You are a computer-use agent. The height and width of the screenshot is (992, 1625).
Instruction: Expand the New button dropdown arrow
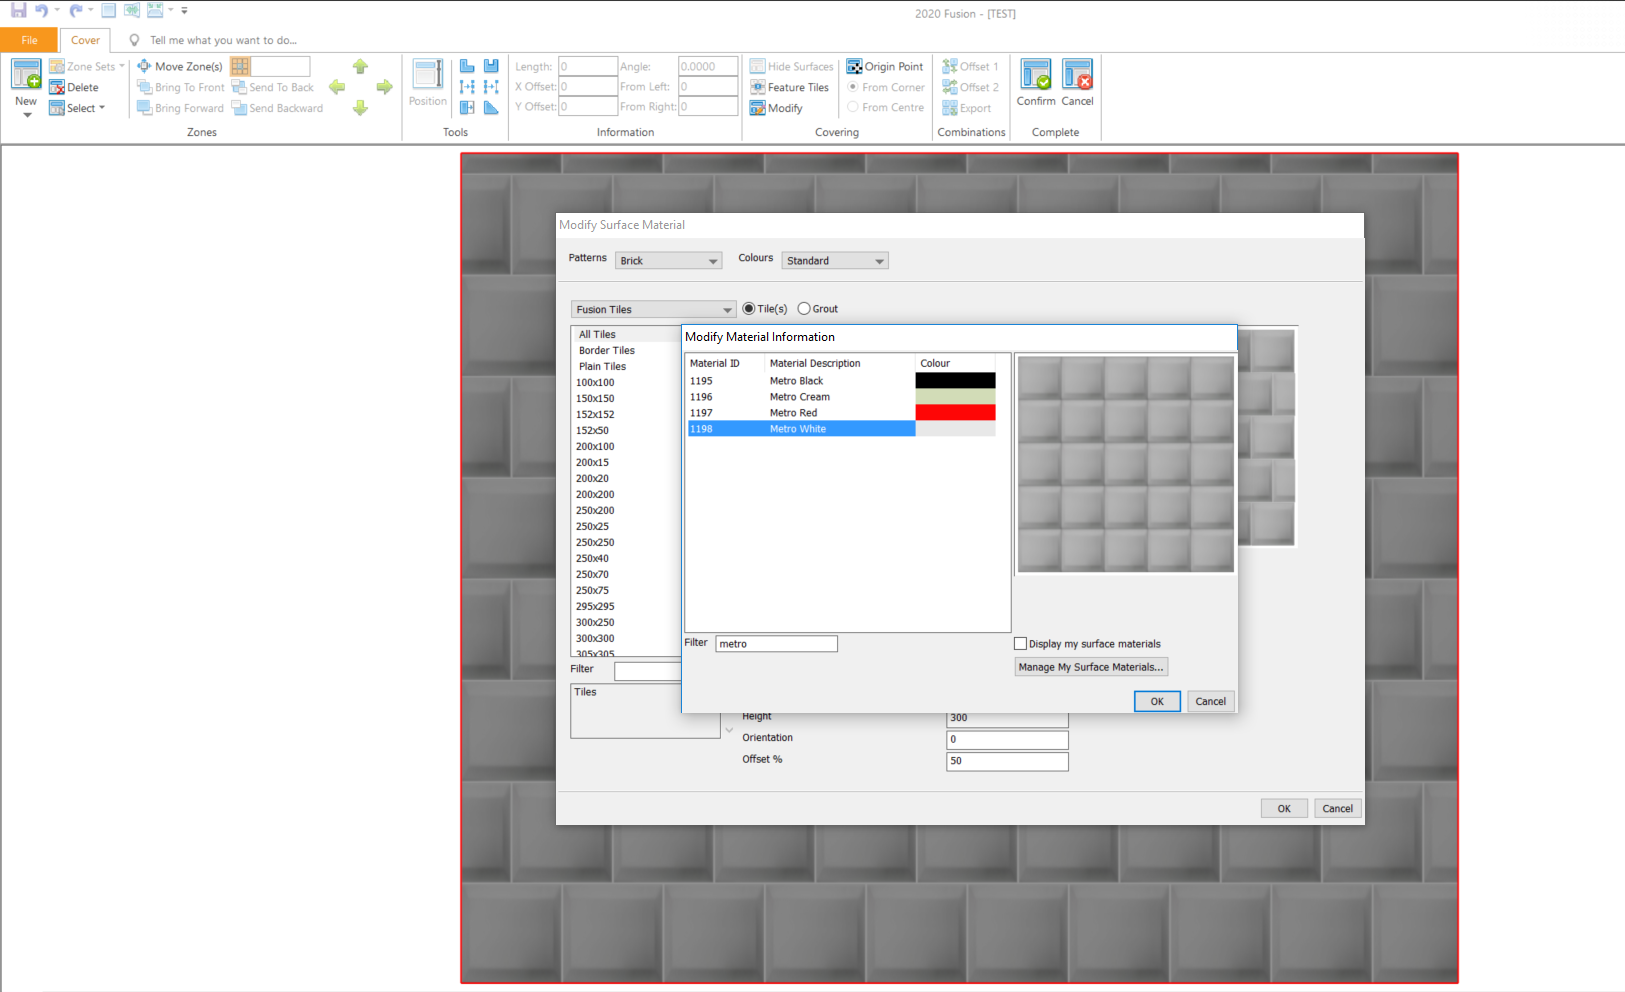27,115
